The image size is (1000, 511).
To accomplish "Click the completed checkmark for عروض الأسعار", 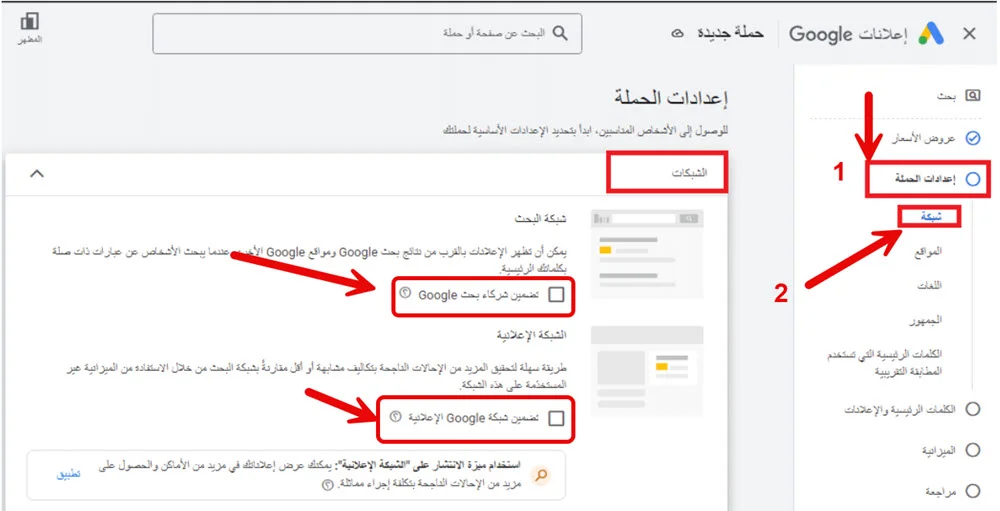I will 973,138.
